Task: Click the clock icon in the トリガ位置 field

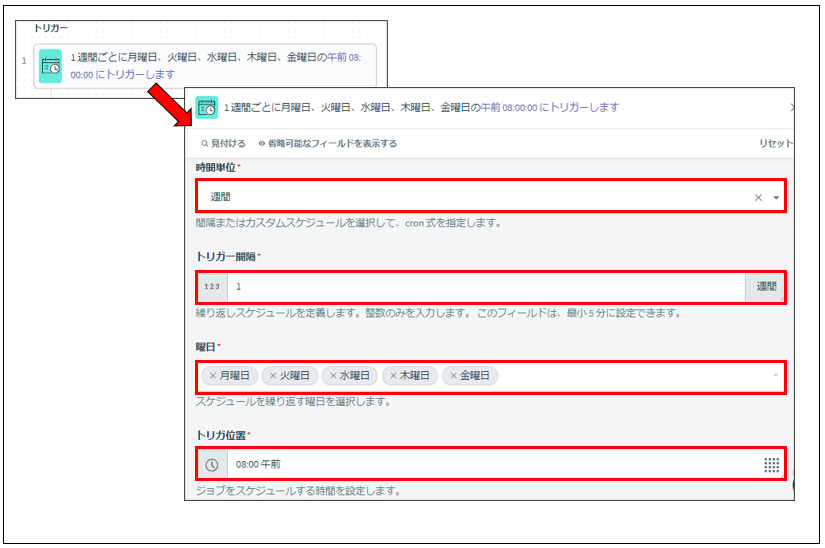Action: coord(212,465)
